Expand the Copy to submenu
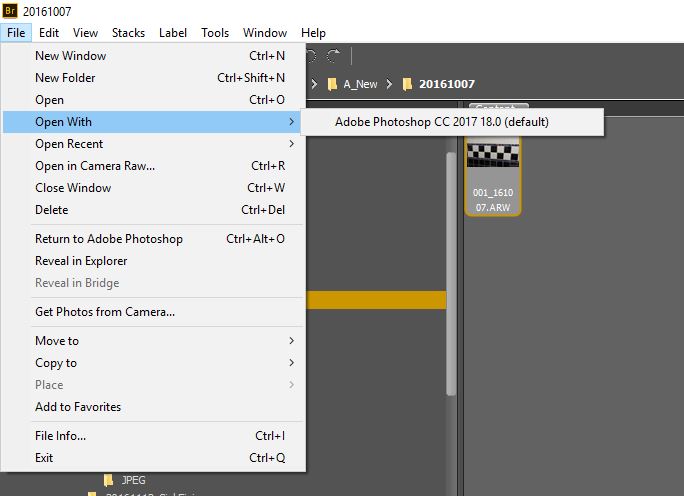684x496 pixels. [x=154, y=363]
